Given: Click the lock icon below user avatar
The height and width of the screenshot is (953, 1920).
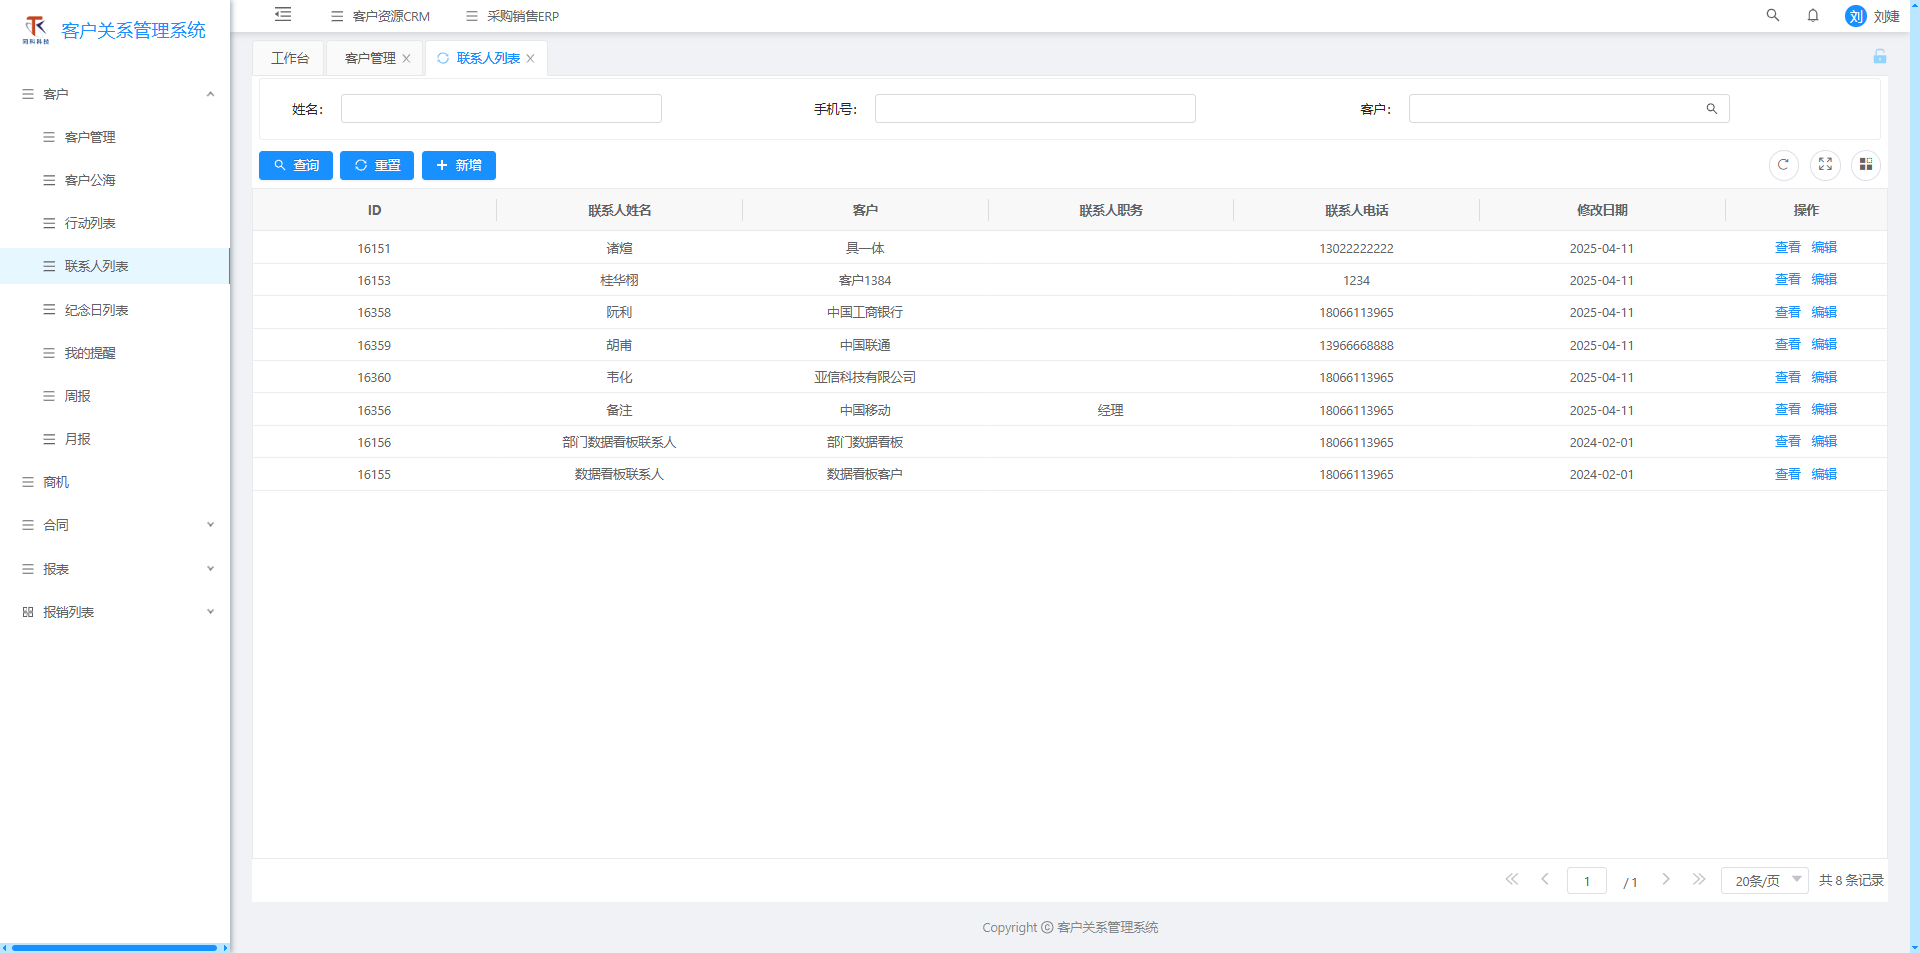Looking at the screenshot, I should (x=1880, y=57).
